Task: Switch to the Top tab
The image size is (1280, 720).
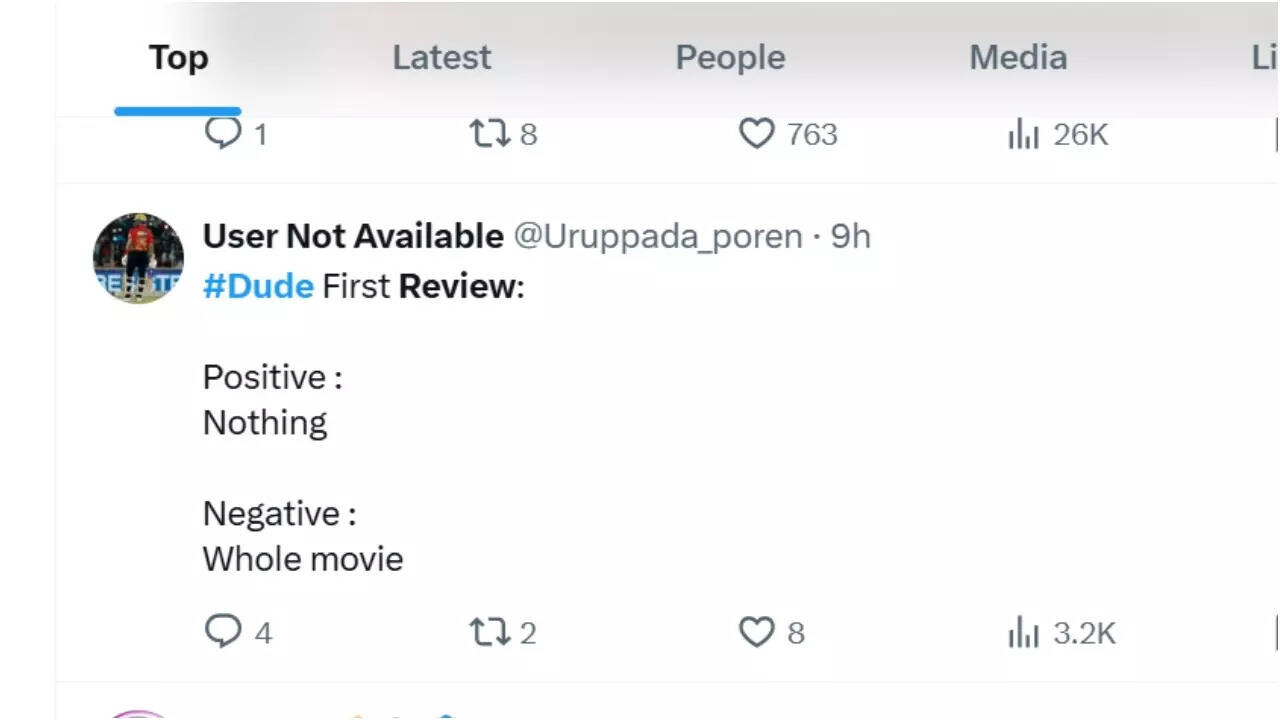Action: point(178,58)
